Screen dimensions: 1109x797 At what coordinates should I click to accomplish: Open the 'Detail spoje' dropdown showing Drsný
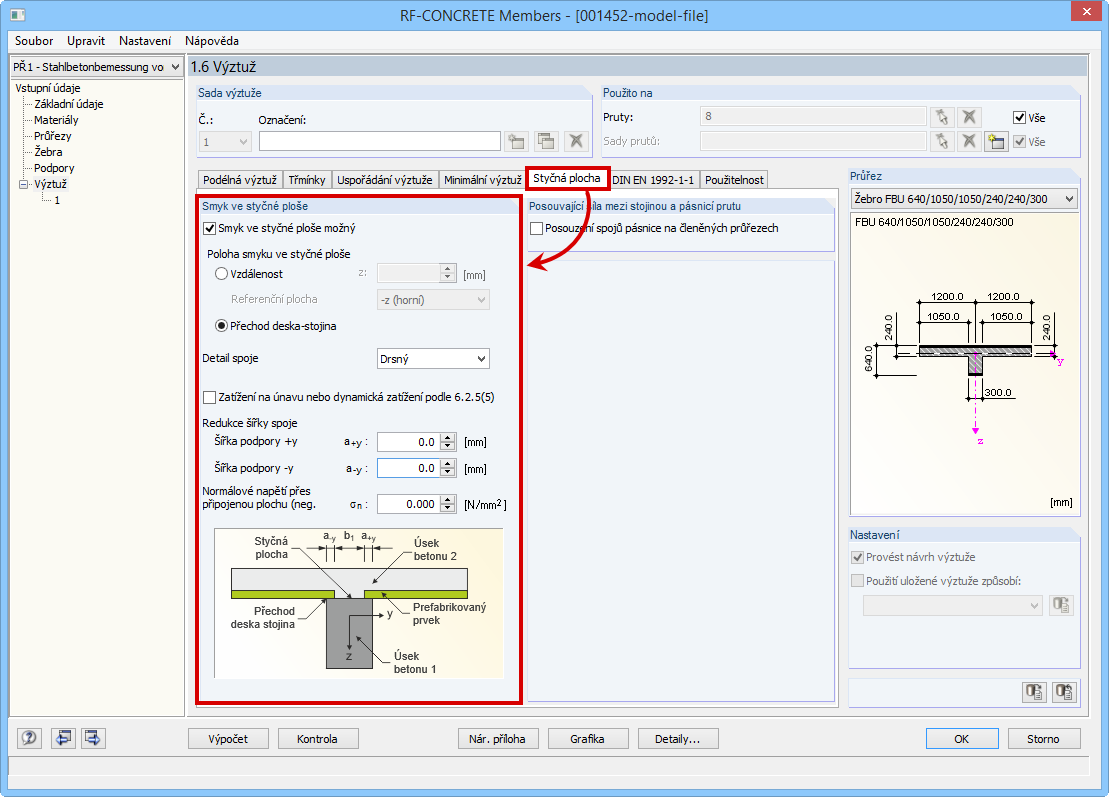pyautogui.click(x=433, y=359)
